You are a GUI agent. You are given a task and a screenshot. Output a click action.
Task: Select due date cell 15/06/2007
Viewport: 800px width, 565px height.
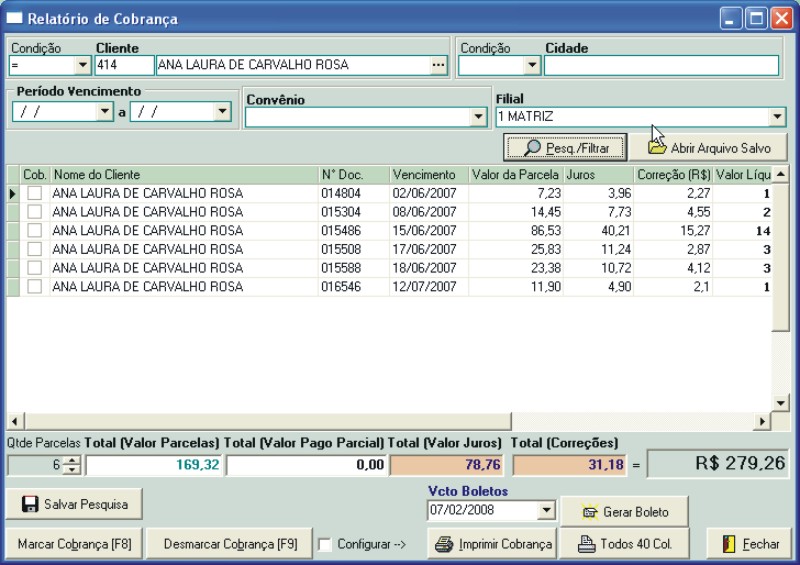coord(429,231)
